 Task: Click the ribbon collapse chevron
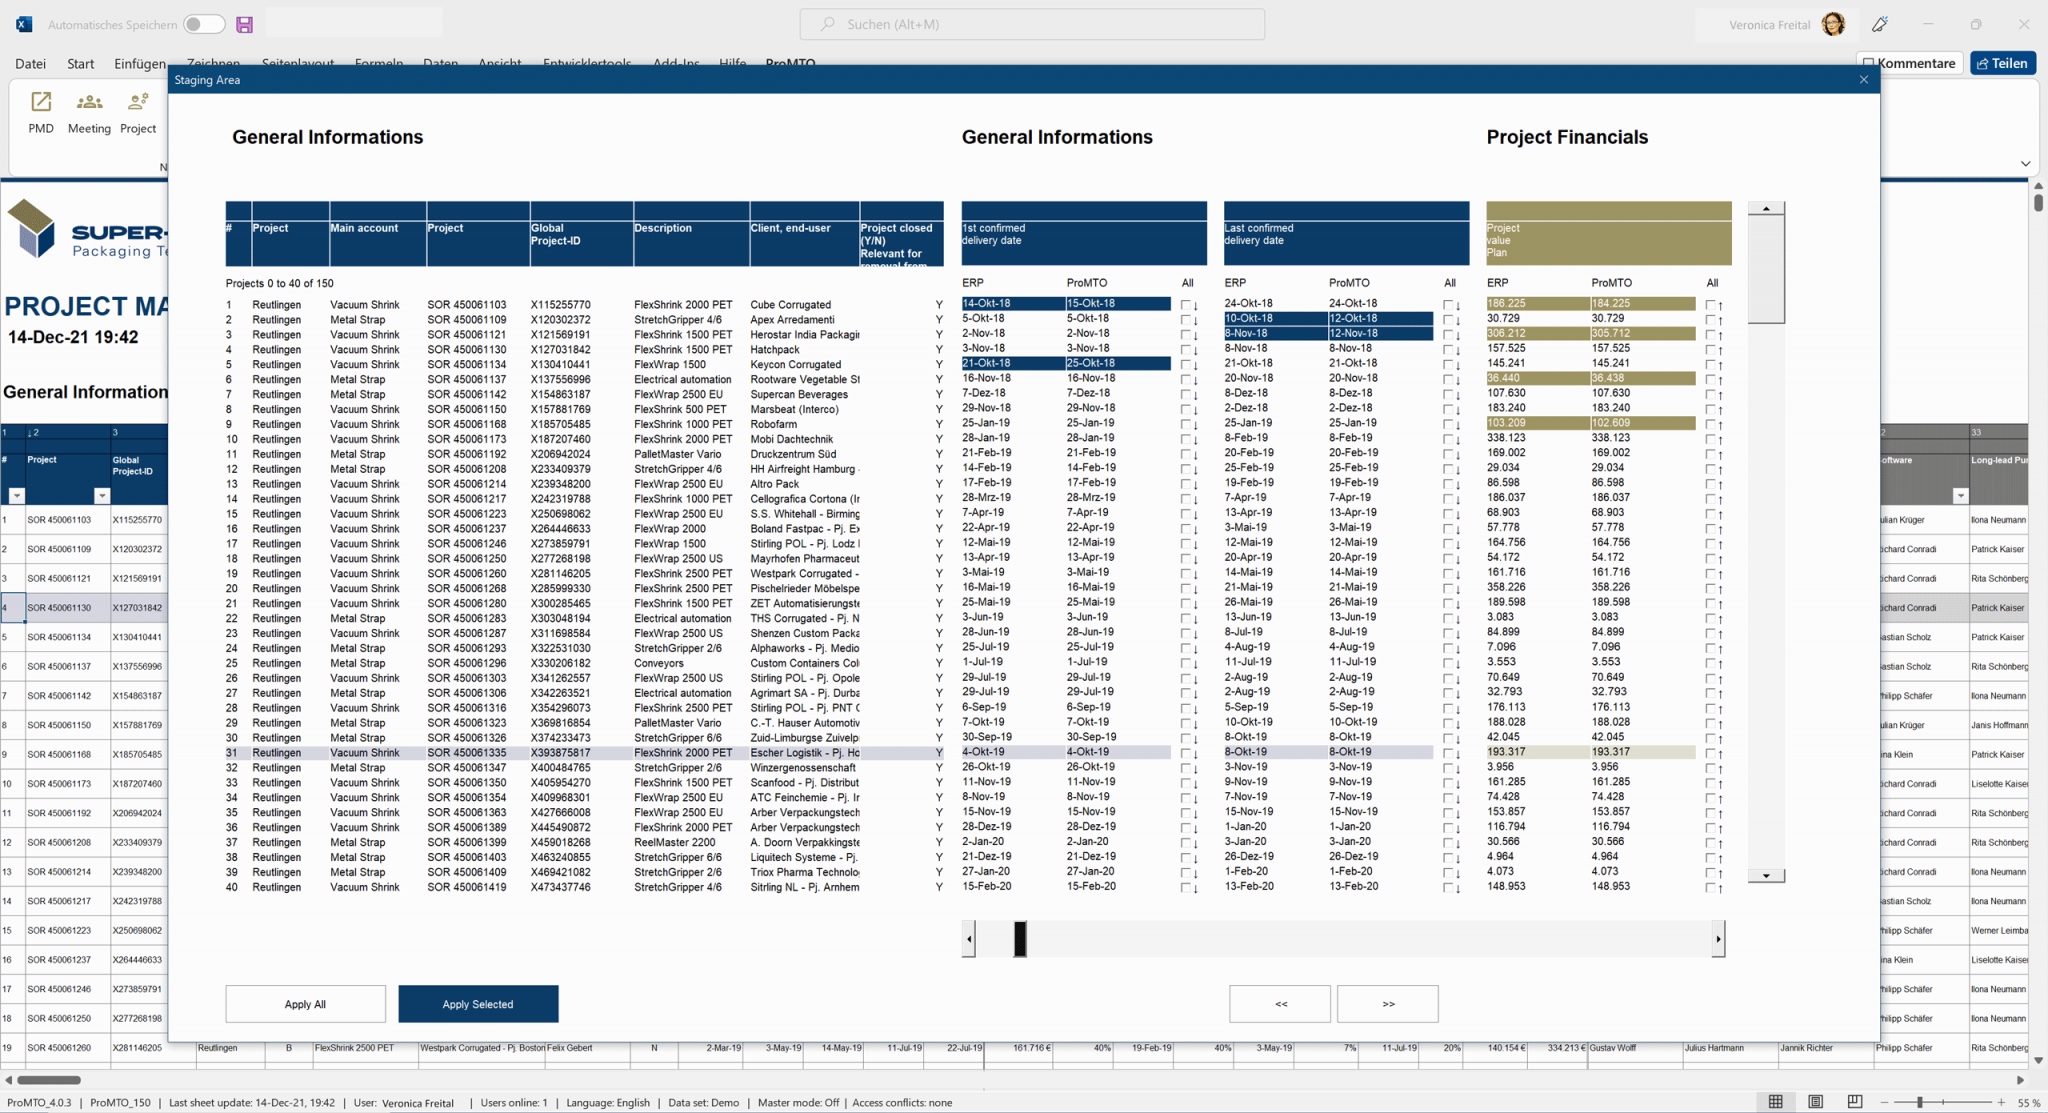[x=2025, y=164]
